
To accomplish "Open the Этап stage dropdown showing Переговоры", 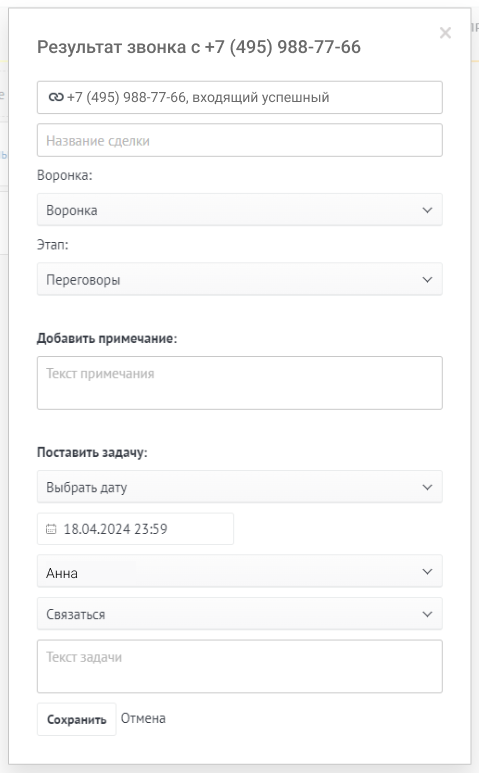I will 240,280.
